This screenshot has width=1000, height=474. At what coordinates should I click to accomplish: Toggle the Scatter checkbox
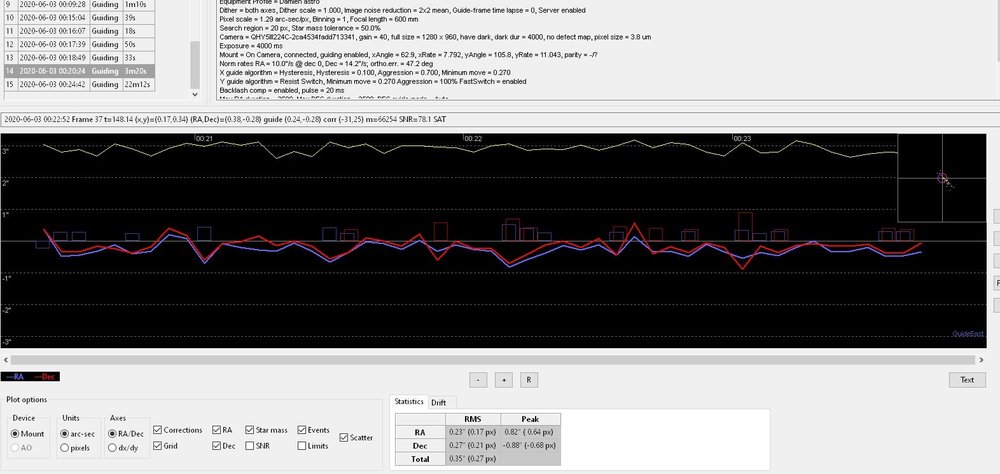[x=344, y=438]
